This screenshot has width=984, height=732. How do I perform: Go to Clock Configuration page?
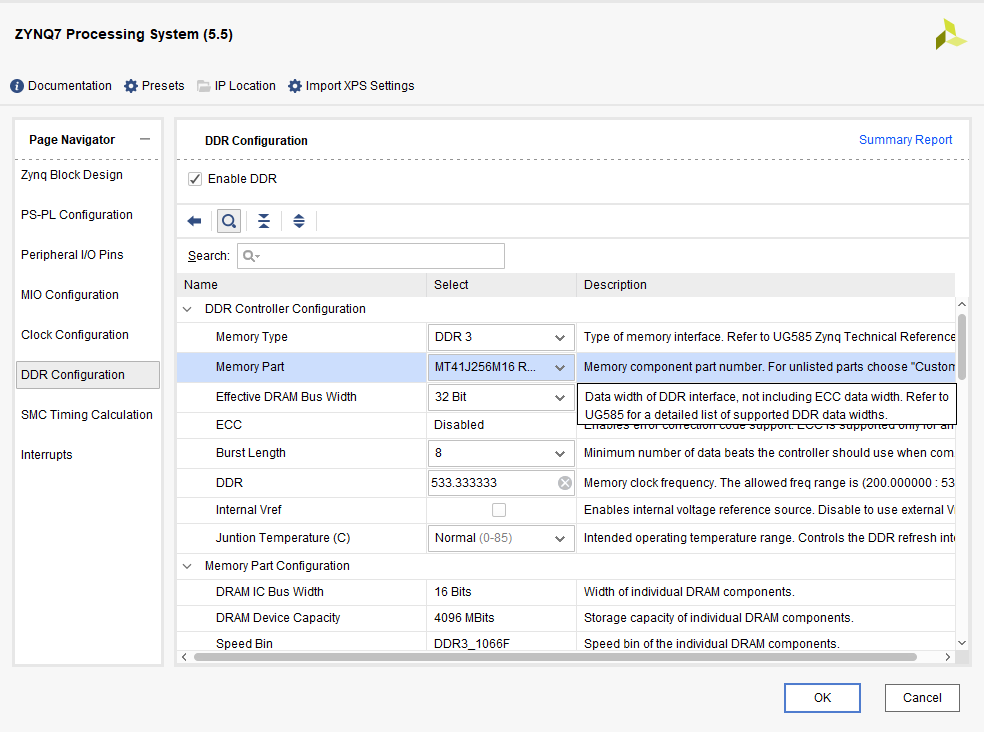[75, 335]
